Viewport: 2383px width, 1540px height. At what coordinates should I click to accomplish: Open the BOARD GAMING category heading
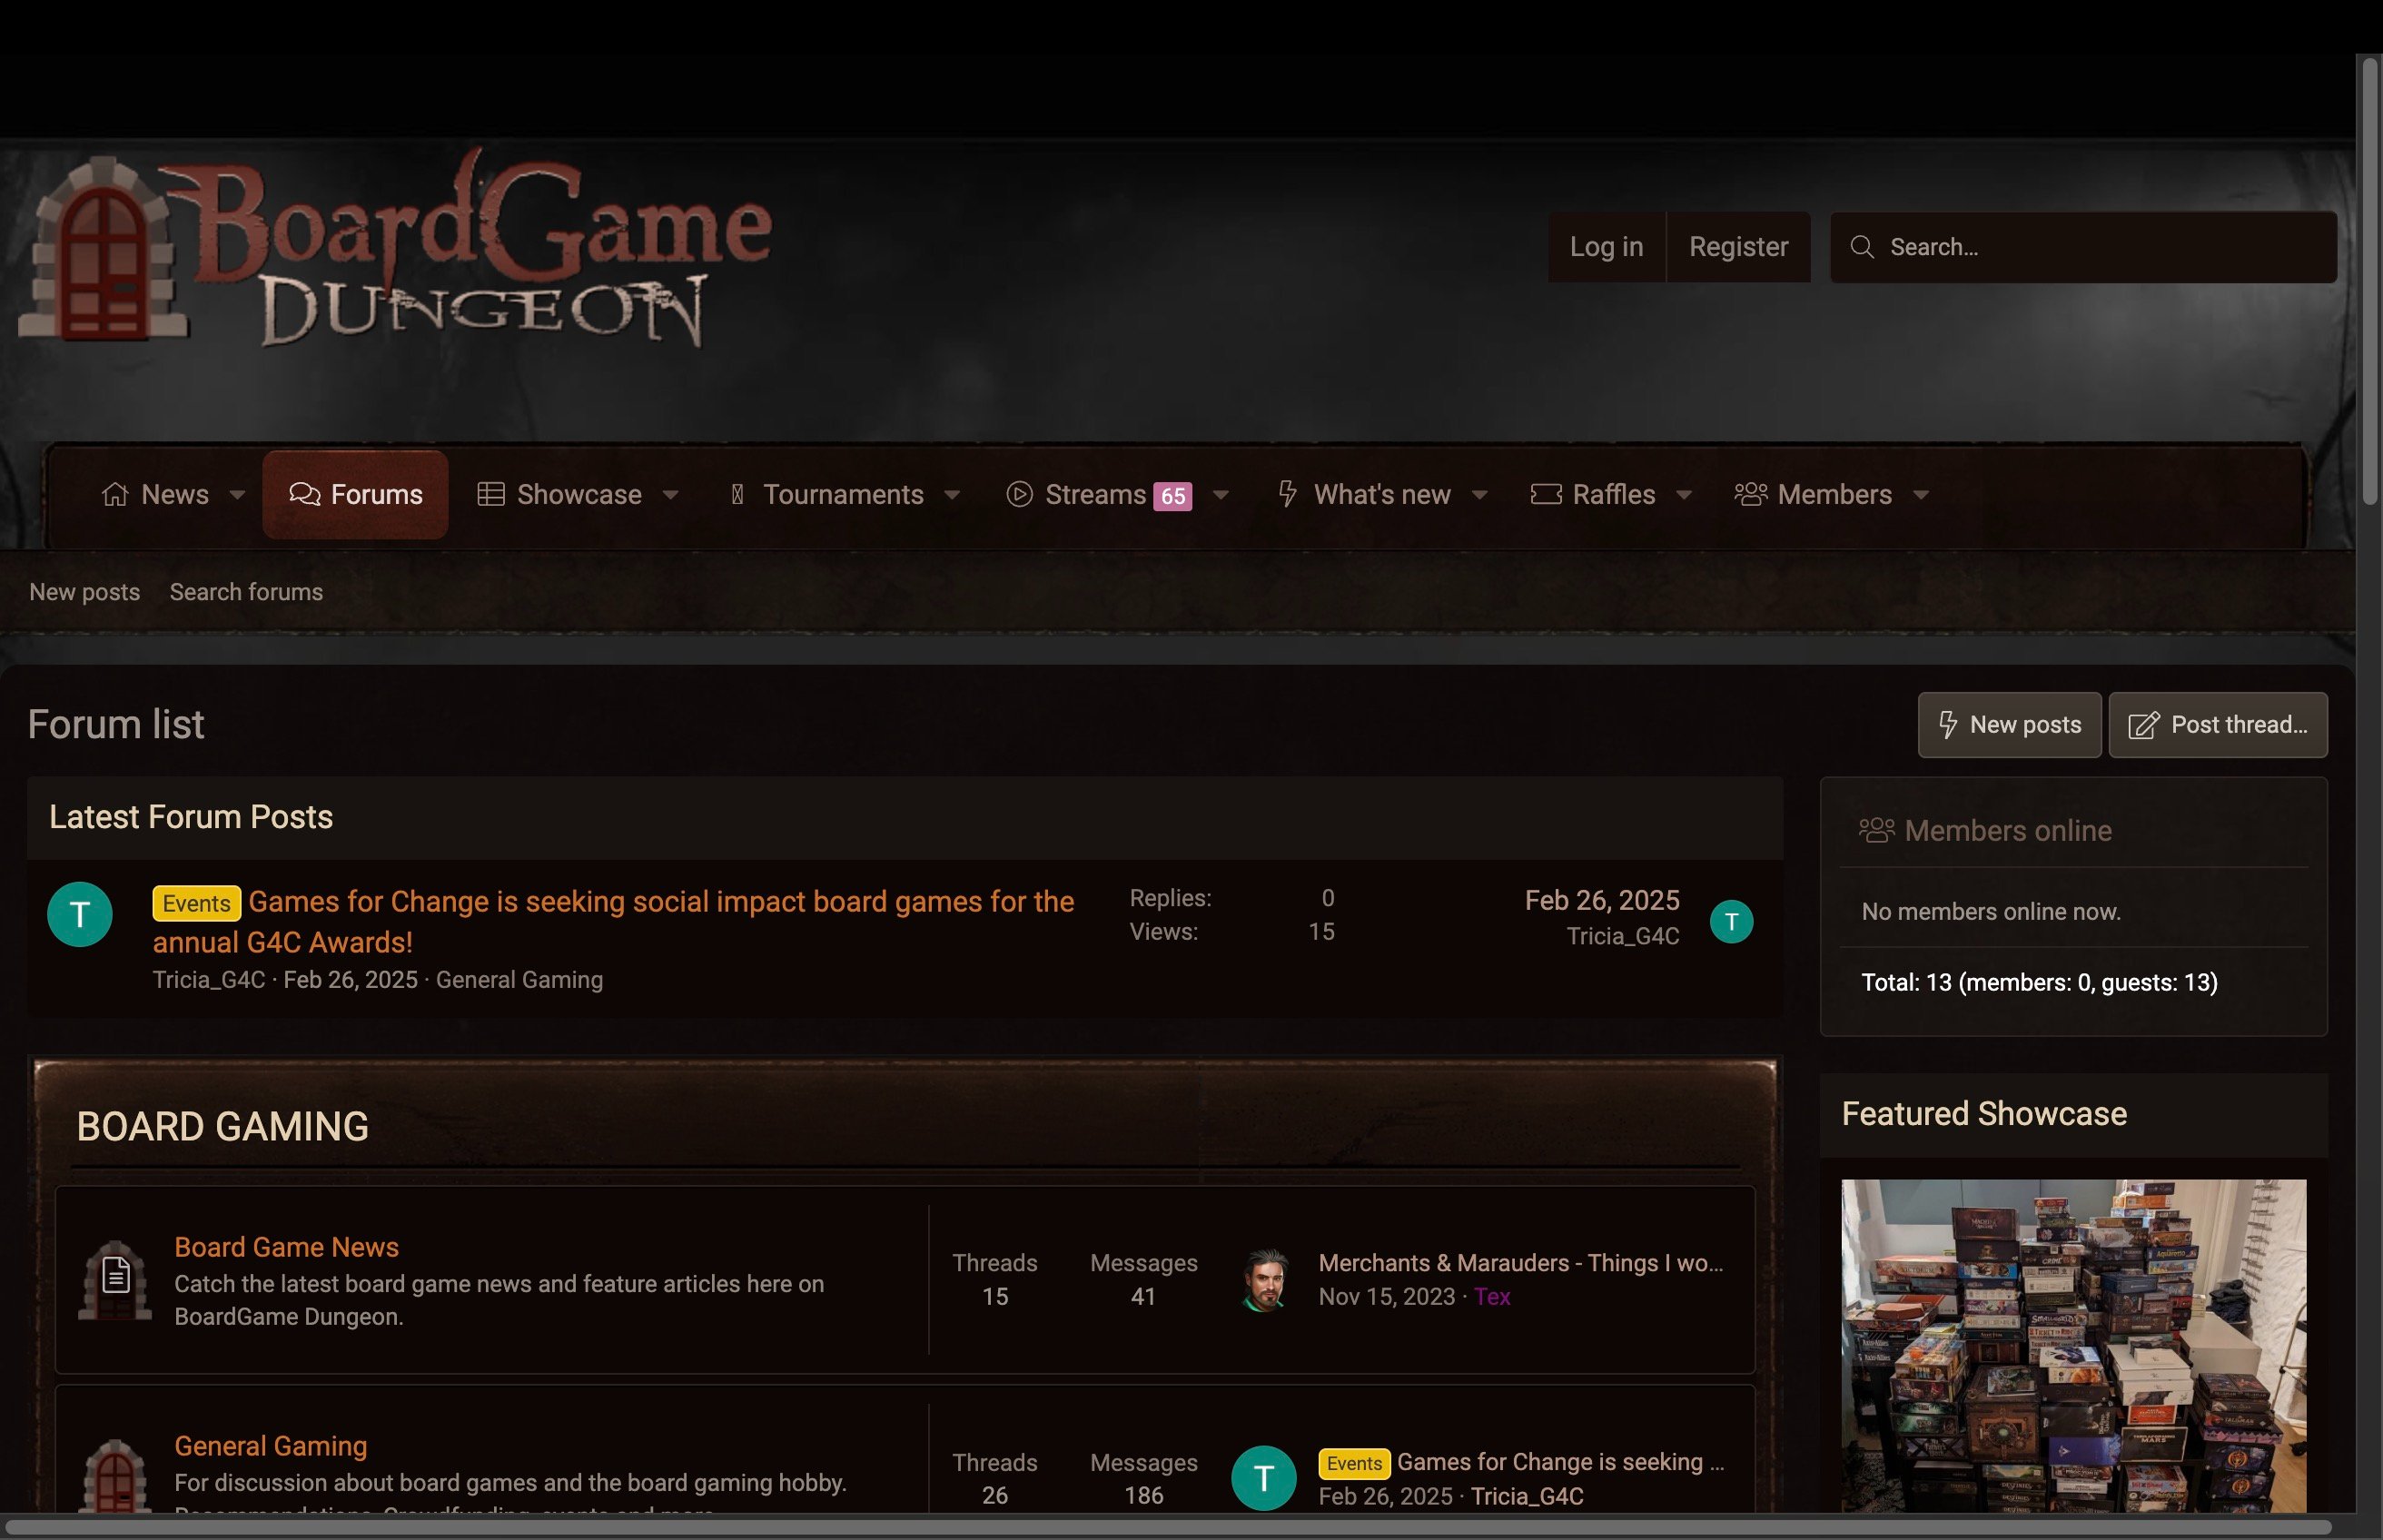(x=222, y=1127)
